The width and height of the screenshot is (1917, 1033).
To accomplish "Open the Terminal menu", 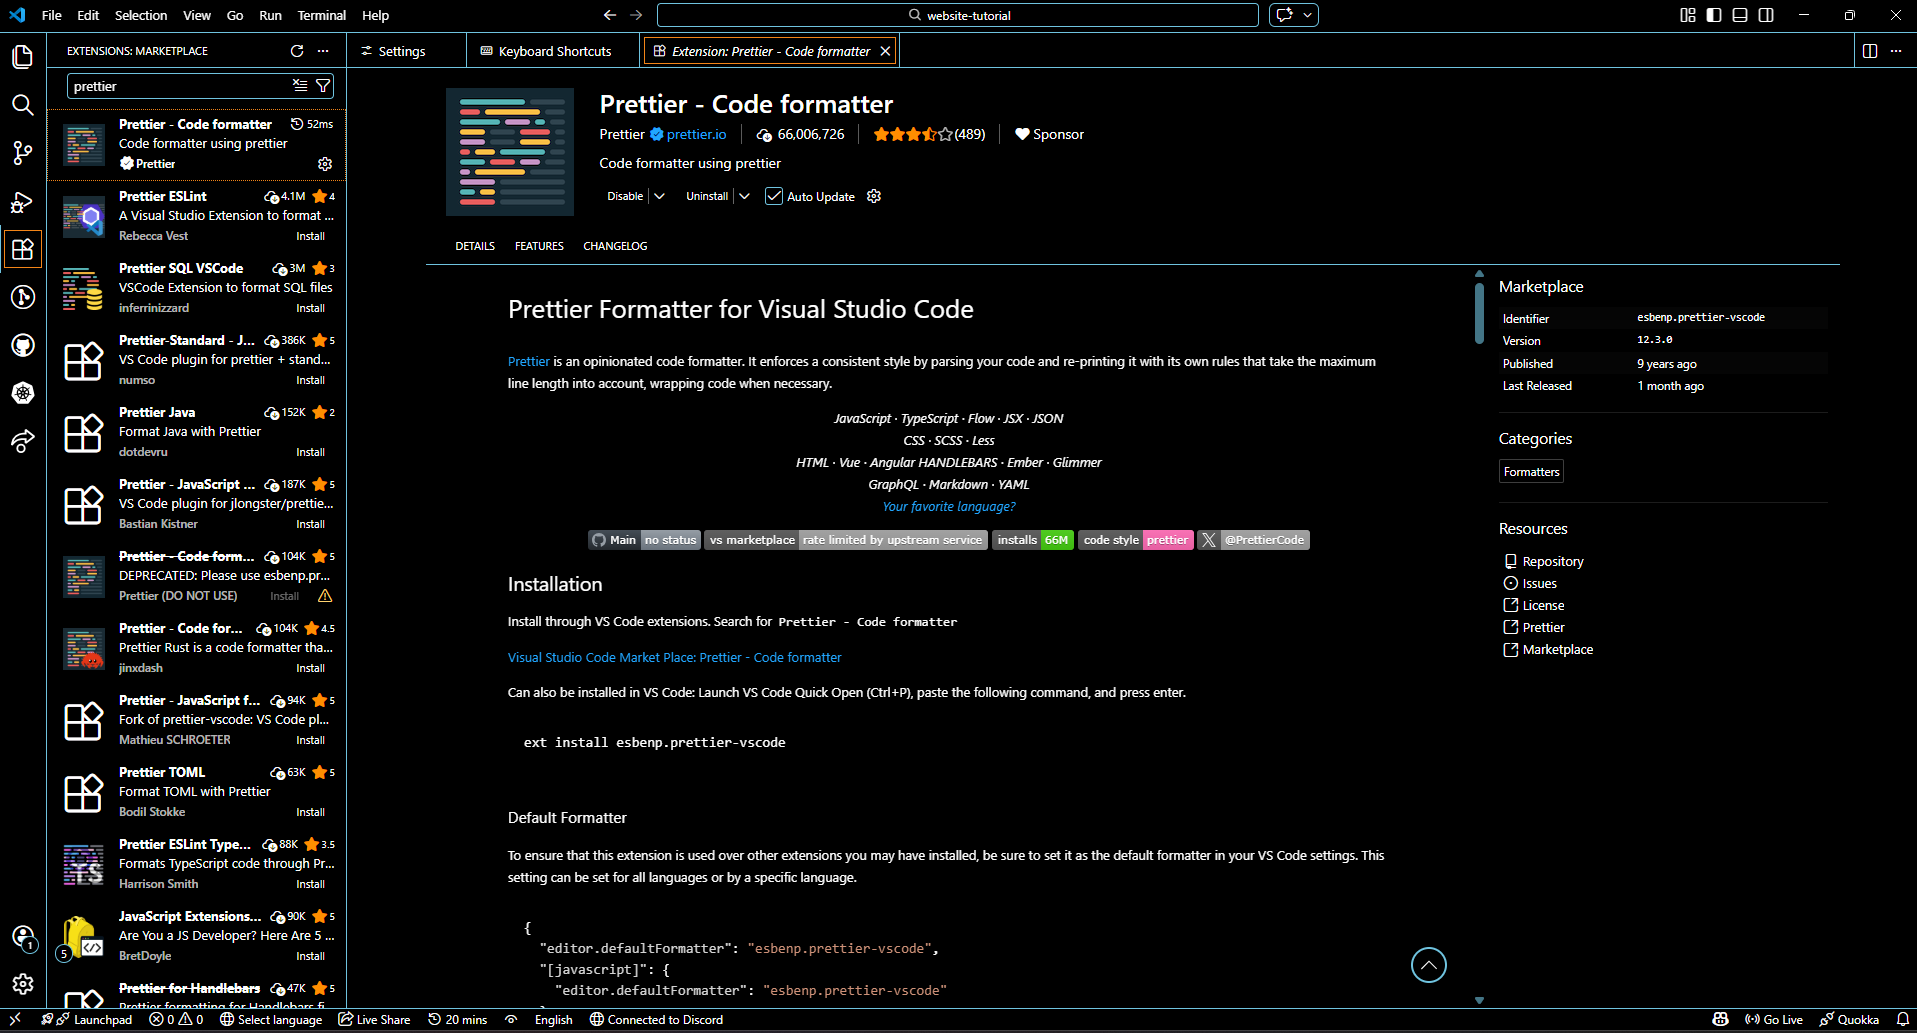I will [321, 15].
